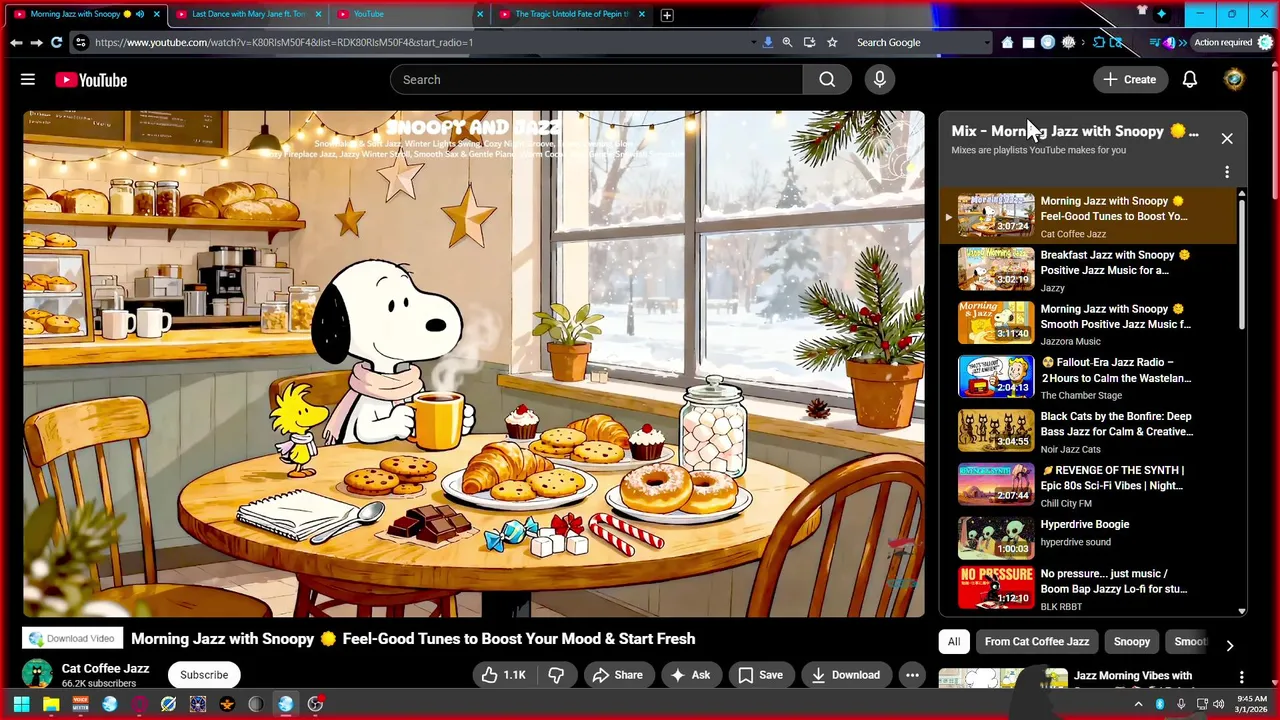The width and height of the screenshot is (1280, 720).
Task: Select the All filter chip
Action: pos(954,642)
